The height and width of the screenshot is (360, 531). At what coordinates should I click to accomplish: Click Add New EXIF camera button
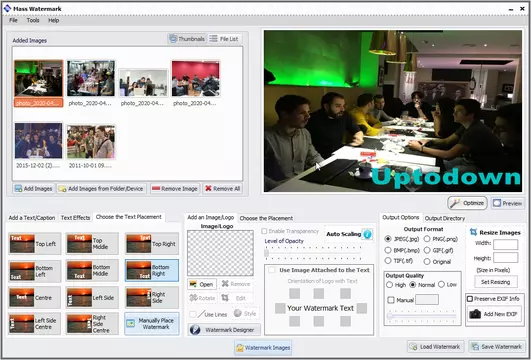[x=495, y=314]
